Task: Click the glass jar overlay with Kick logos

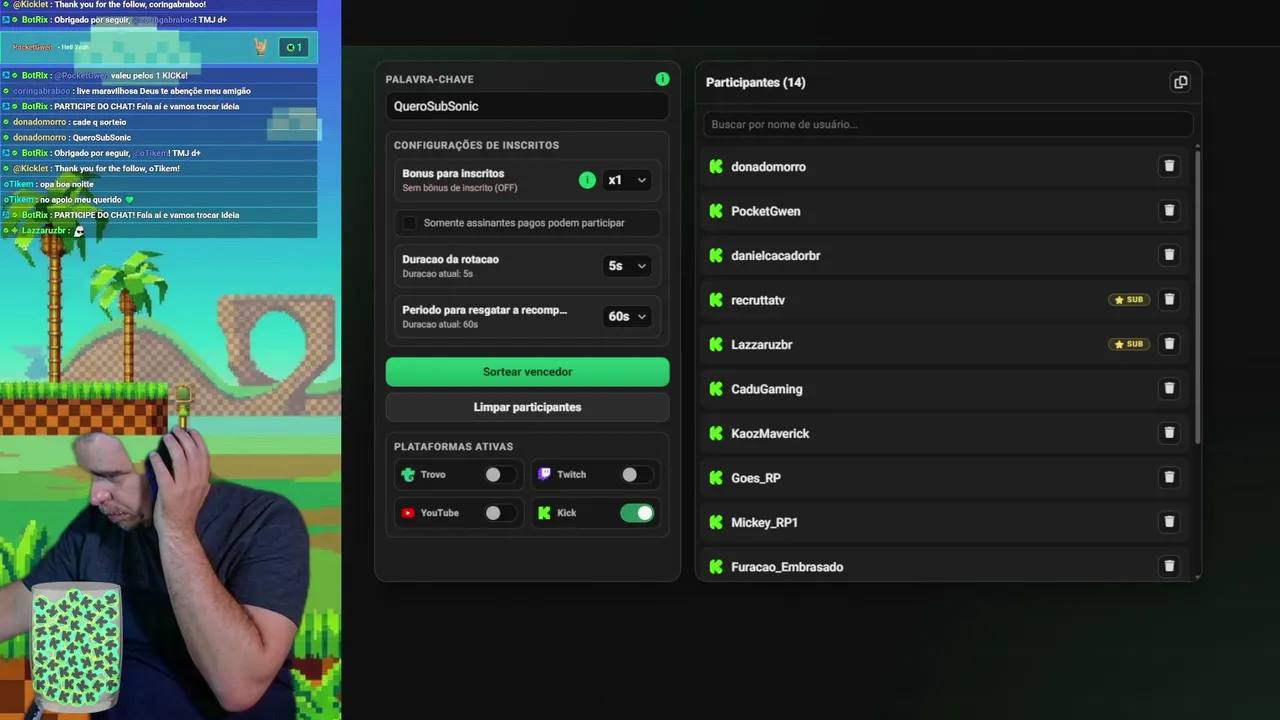Action: coord(75,648)
